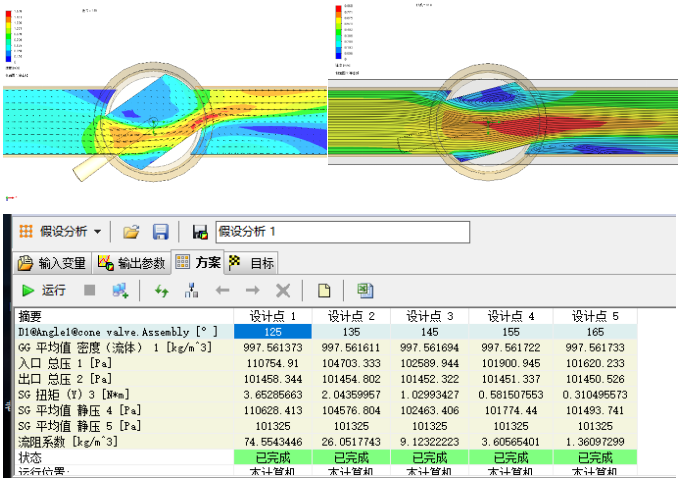This screenshot has height=478, width=678.
Task: Click the green refresh arrows icon
Action: tap(161, 291)
